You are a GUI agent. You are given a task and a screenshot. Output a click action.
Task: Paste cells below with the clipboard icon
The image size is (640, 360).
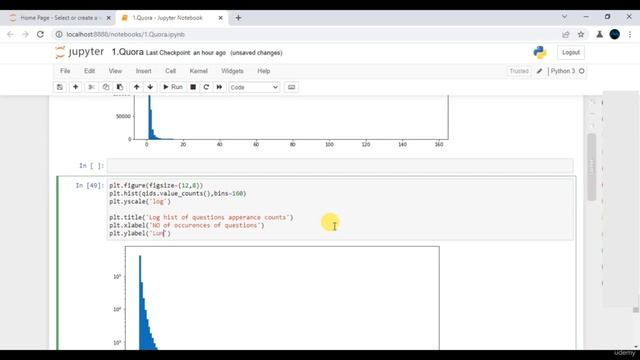120,87
